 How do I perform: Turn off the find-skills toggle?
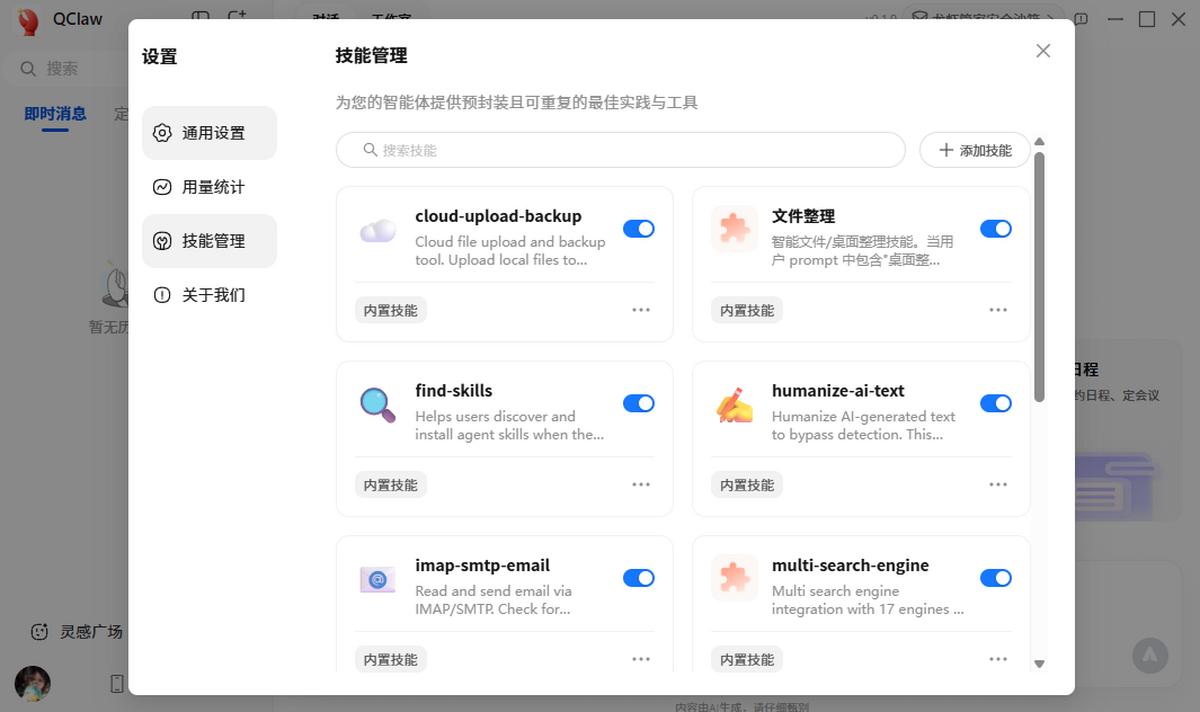tap(638, 403)
